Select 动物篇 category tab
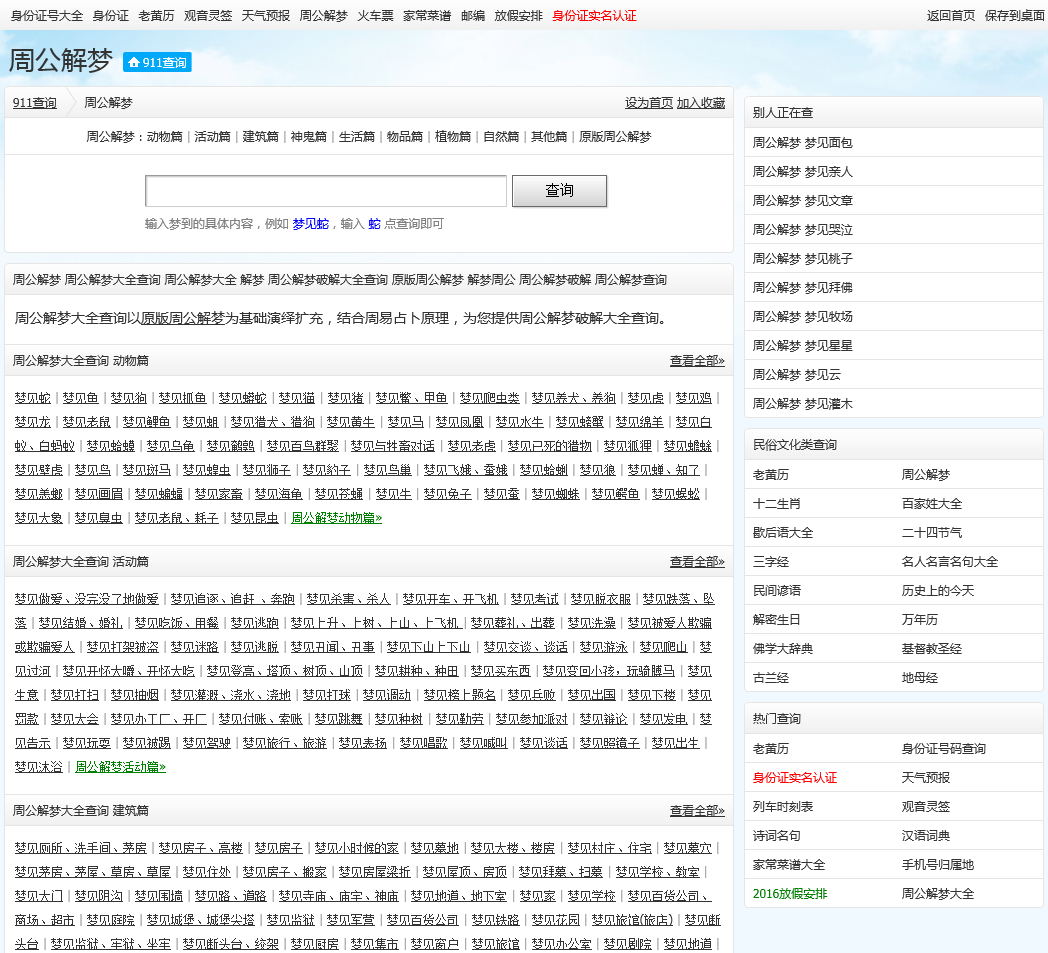The height and width of the screenshot is (953, 1048). click(x=164, y=136)
